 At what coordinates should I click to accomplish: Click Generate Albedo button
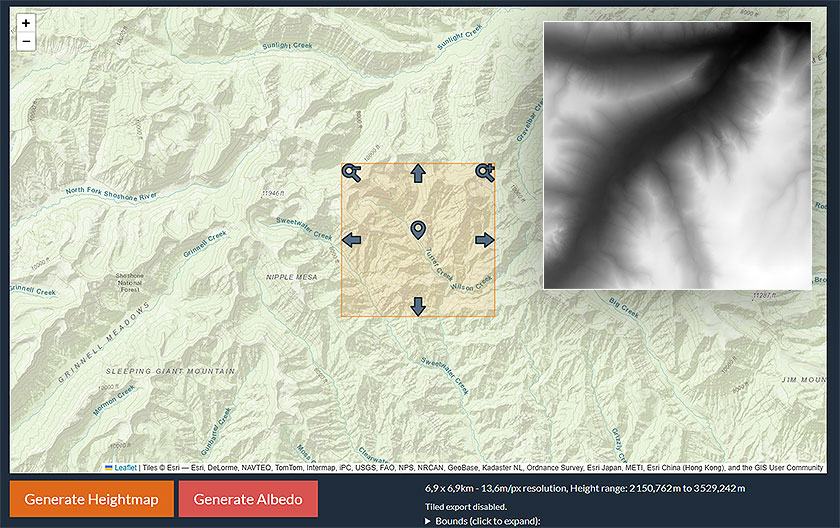coord(248,499)
